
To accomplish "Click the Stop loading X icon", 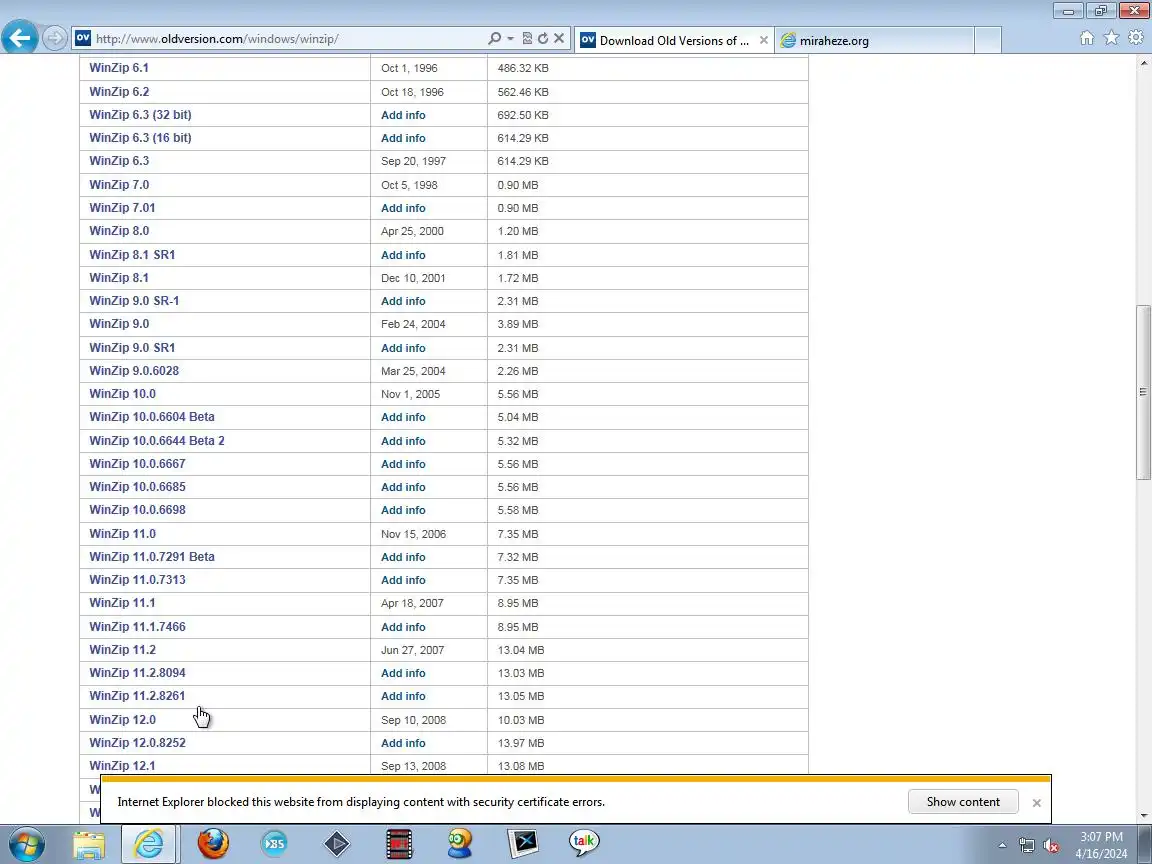I will point(559,38).
